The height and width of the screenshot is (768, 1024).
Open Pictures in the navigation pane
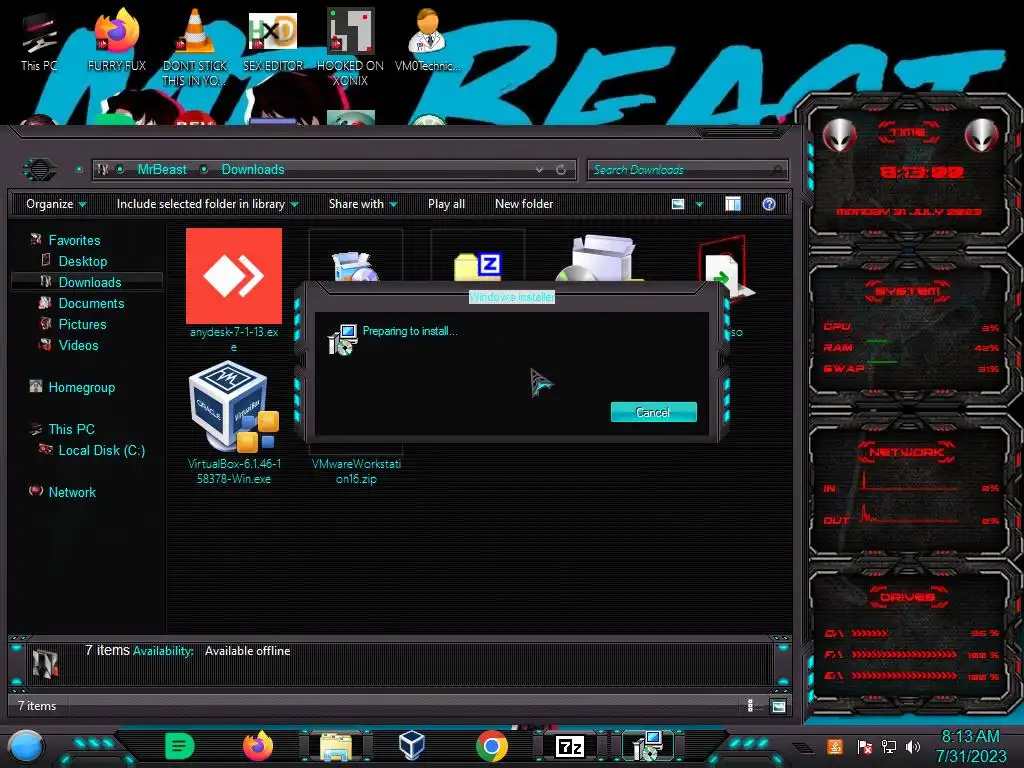tap(82, 324)
